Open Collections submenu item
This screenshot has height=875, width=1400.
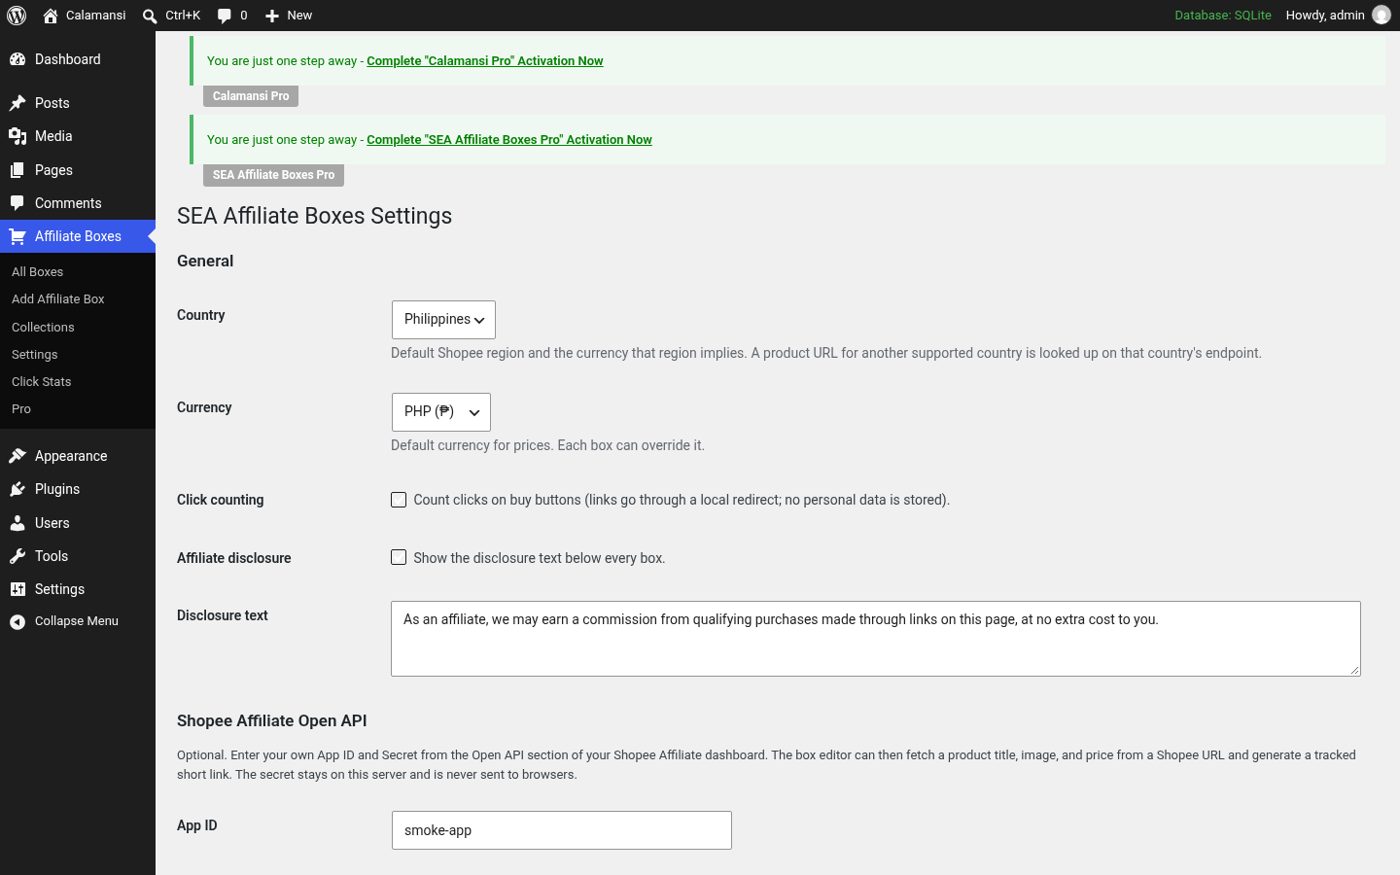43,327
